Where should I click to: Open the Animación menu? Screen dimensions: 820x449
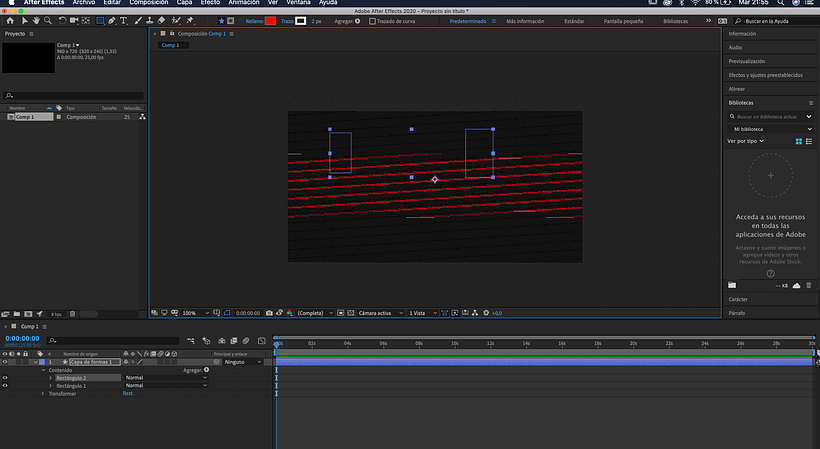pos(244,3)
